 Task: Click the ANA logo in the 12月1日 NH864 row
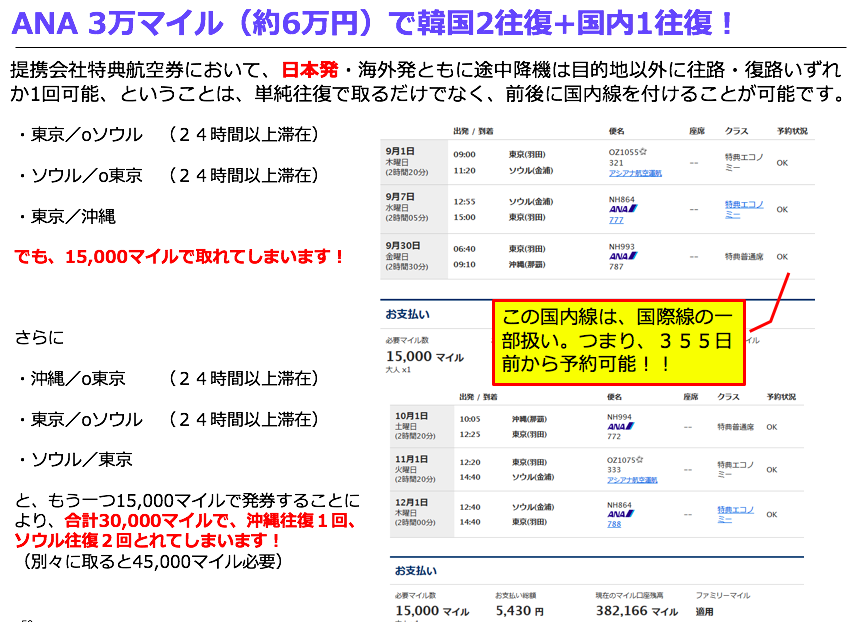[x=621, y=514]
